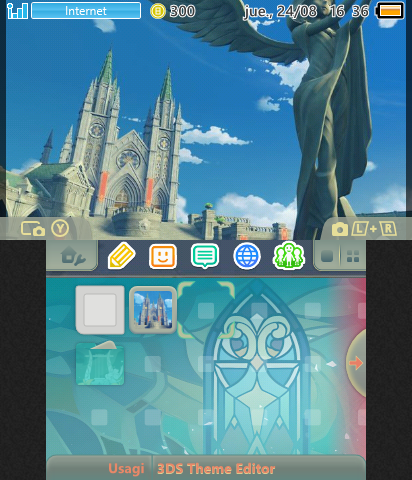Image resolution: width=412 pixels, height=480 pixels.
Task: Open the teal harp folder
Action: [x=100, y=363]
